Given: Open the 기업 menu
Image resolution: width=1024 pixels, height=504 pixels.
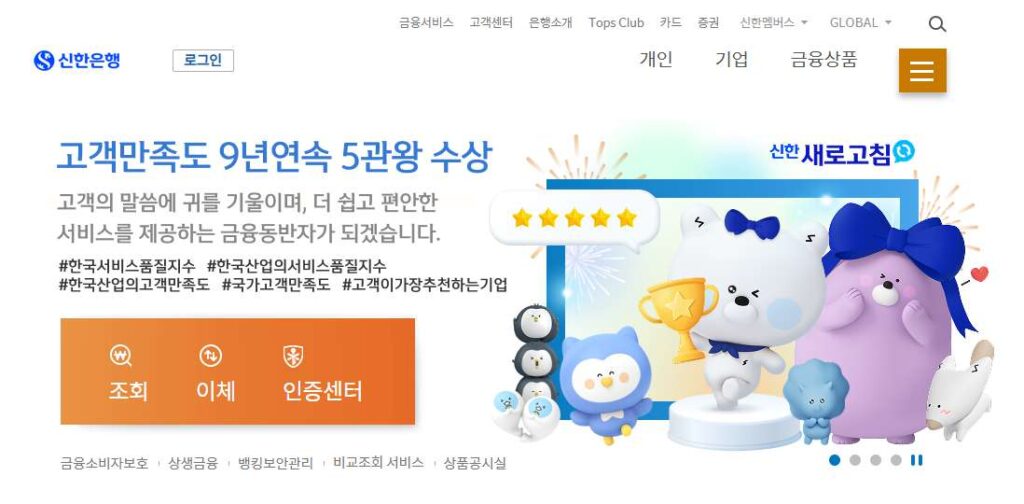Looking at the screenshot, I should pyautogui.click(x=731, y=59).
